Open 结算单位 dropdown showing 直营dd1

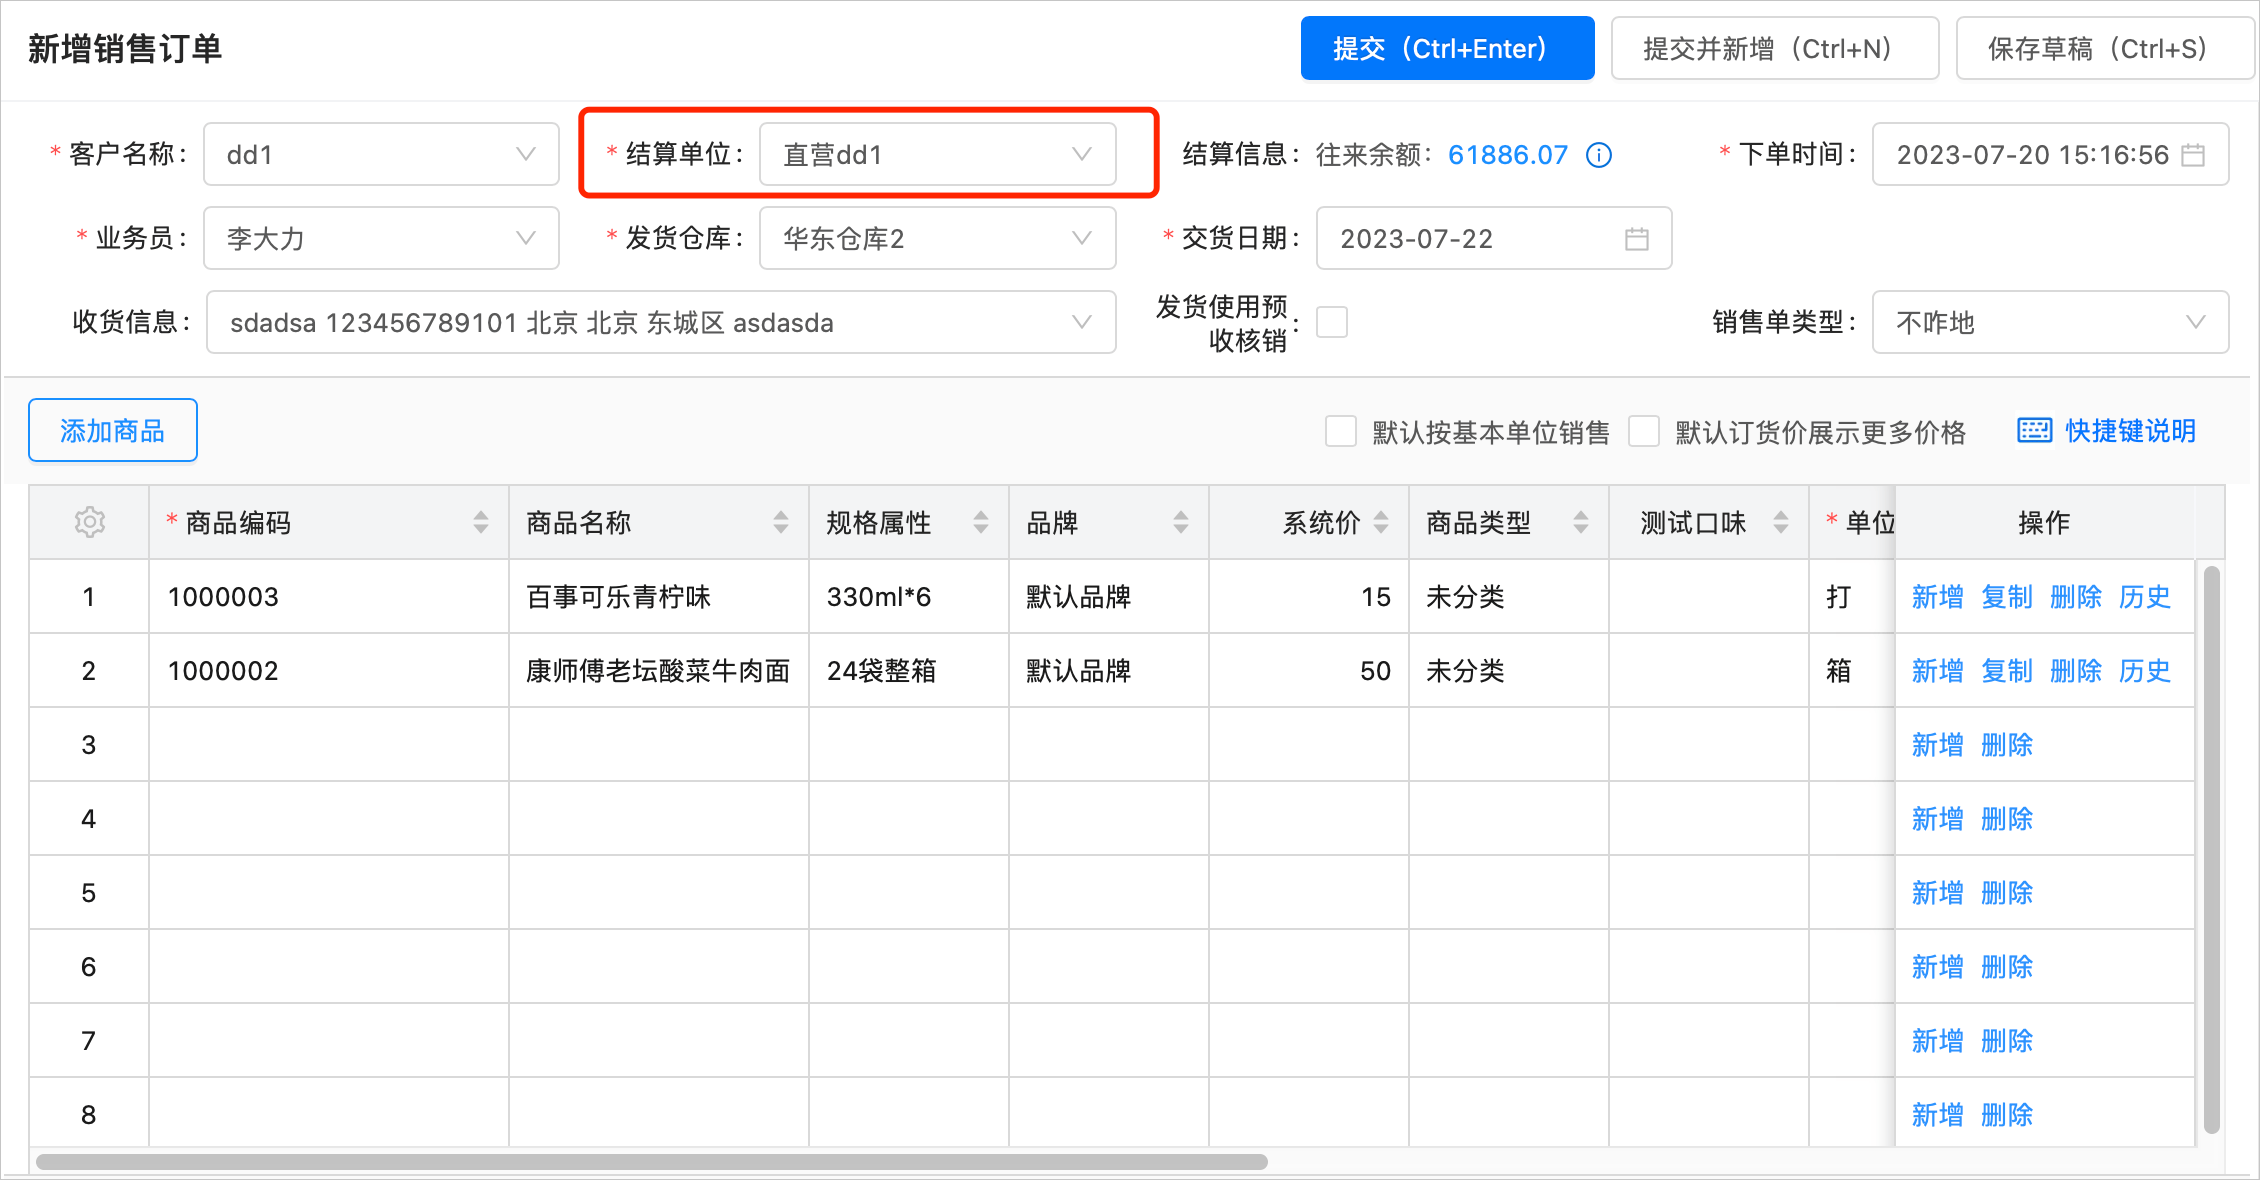click(x=938, y=154)
